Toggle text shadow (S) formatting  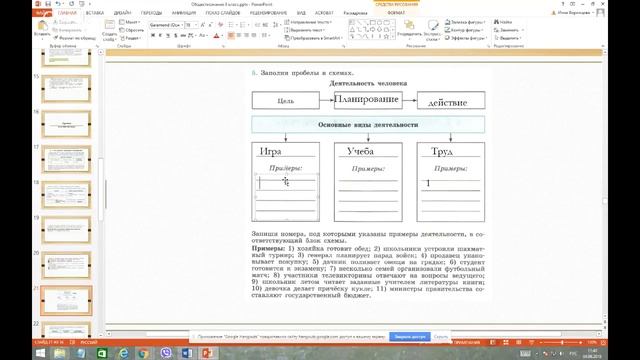pos(176,36)
